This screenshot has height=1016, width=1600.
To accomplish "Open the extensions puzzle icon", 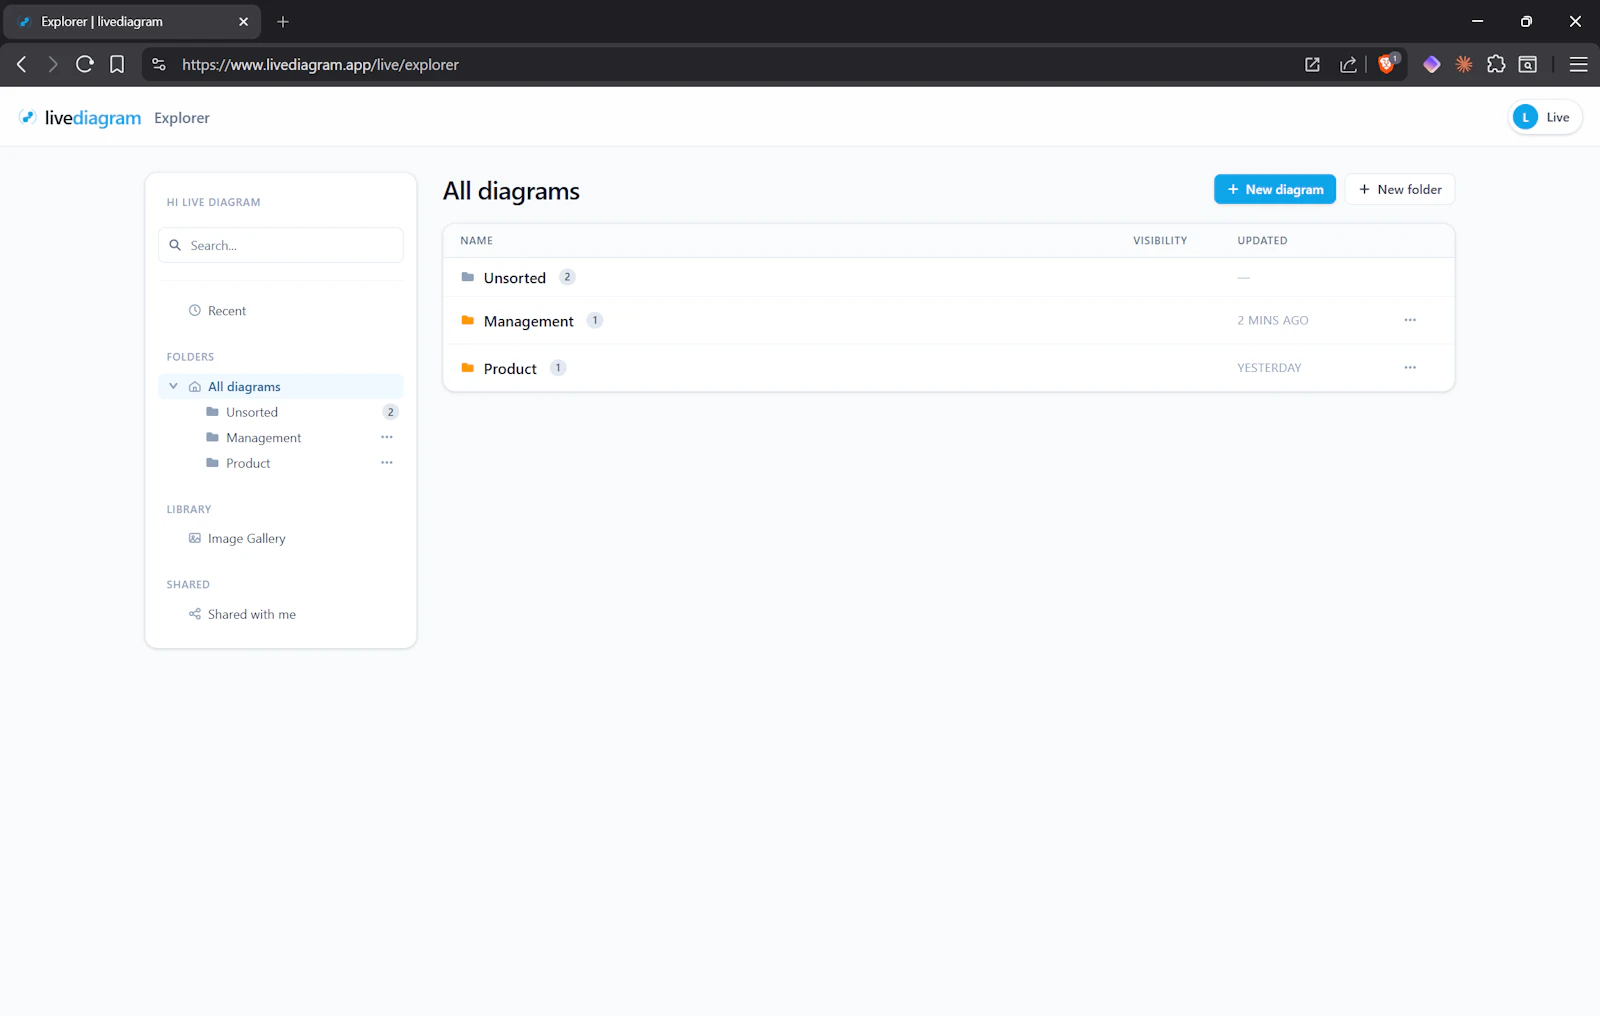I will click(x=1496, y=64).
